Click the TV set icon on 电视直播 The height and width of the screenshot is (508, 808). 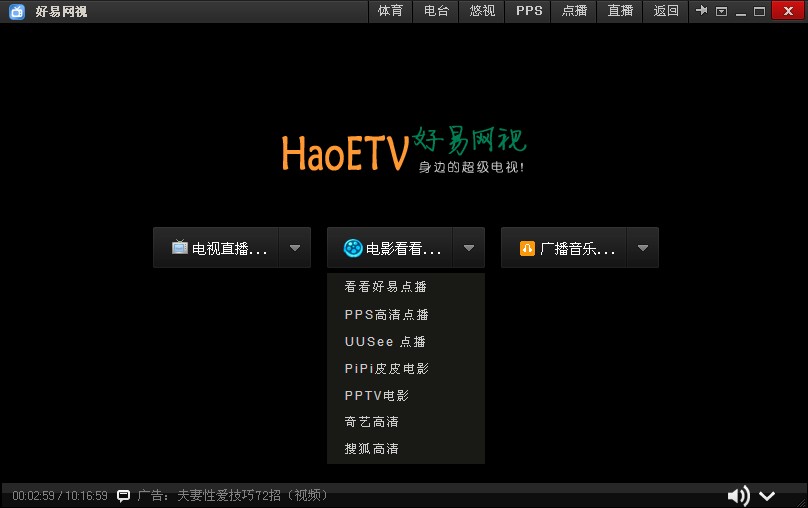point(180,247)
